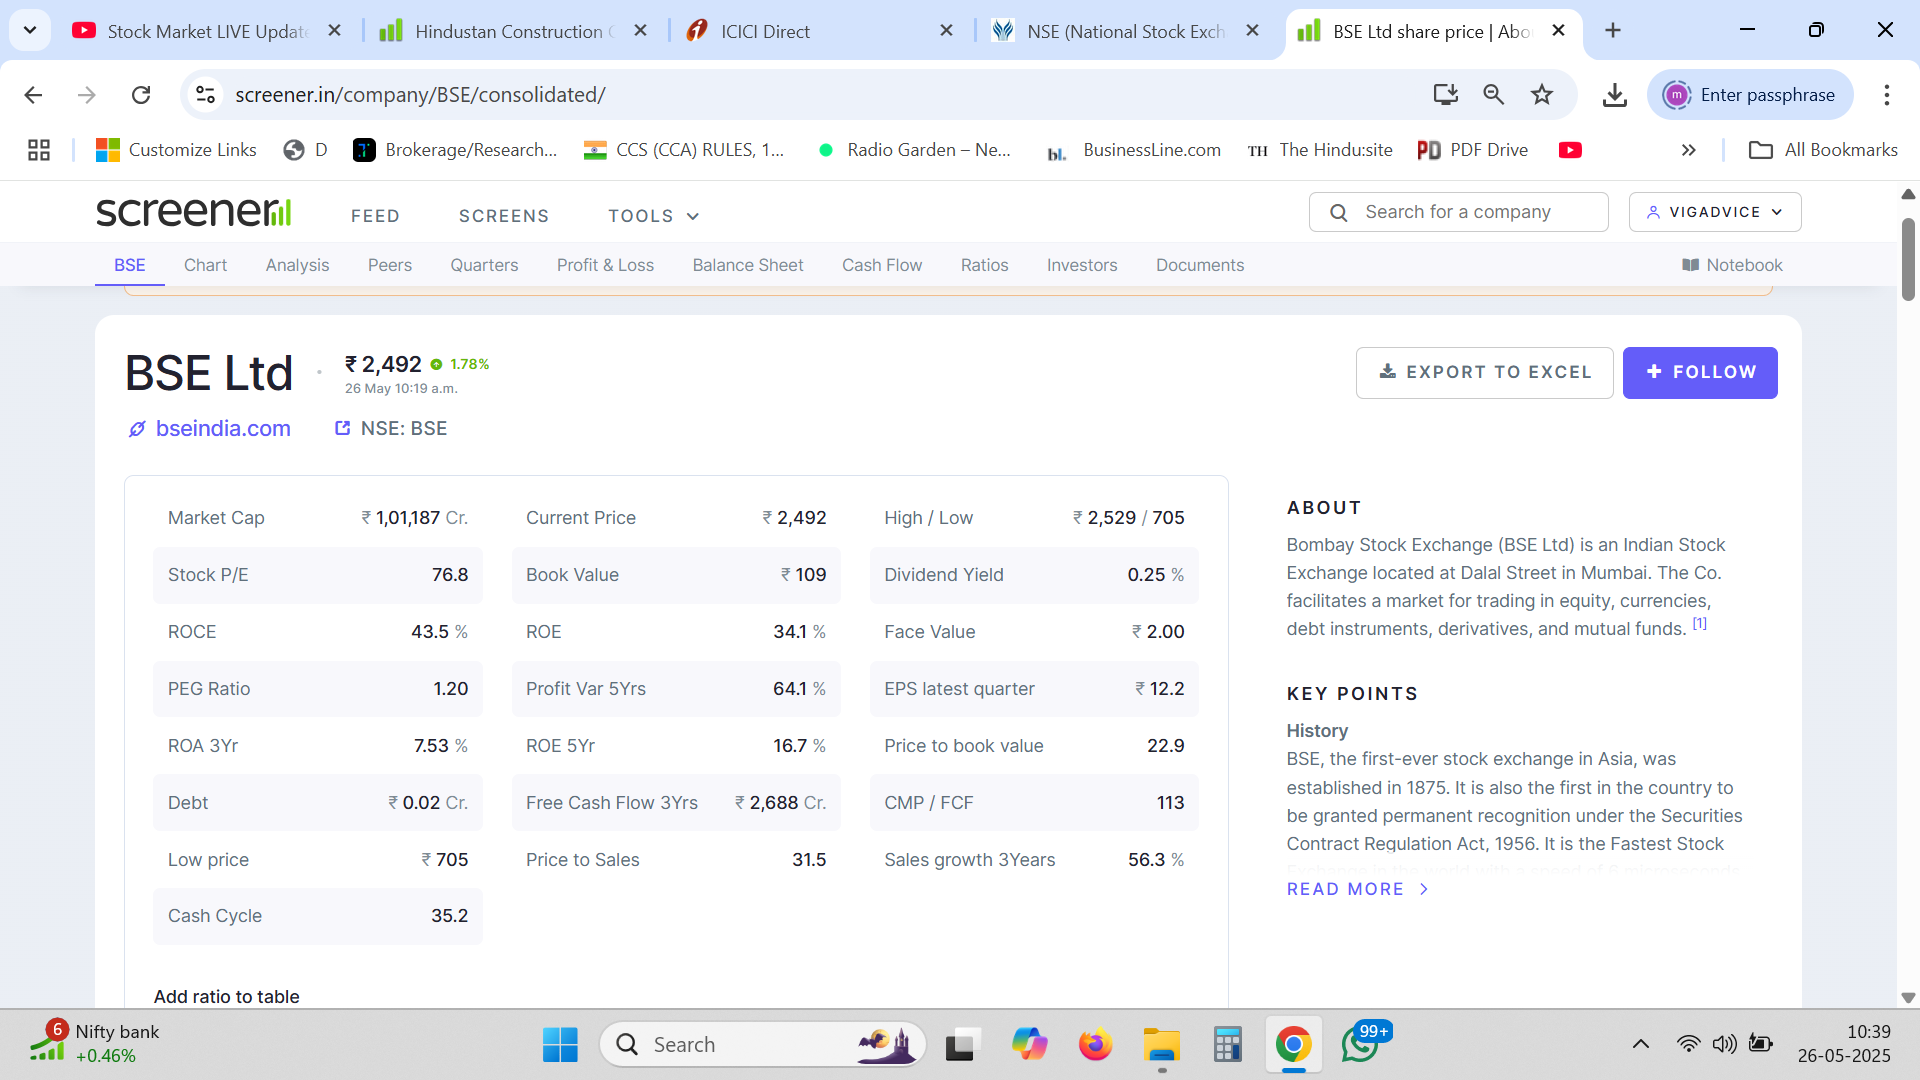Open a new browser tab
Viewport: 1920px width, 1080px height.
point(1613,31)
